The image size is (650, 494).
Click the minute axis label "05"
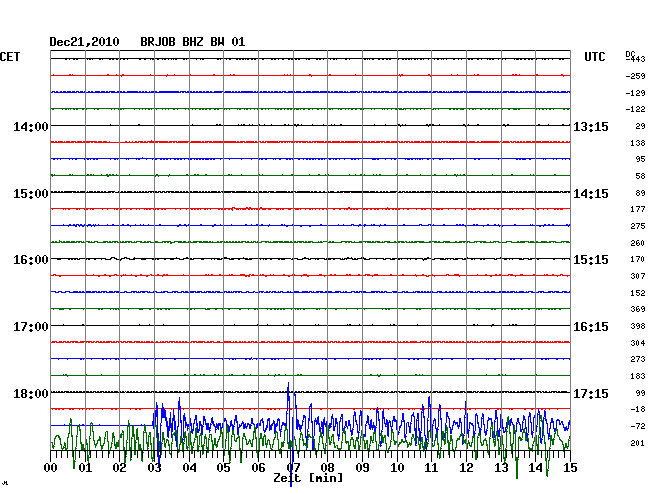click(223, 468)
